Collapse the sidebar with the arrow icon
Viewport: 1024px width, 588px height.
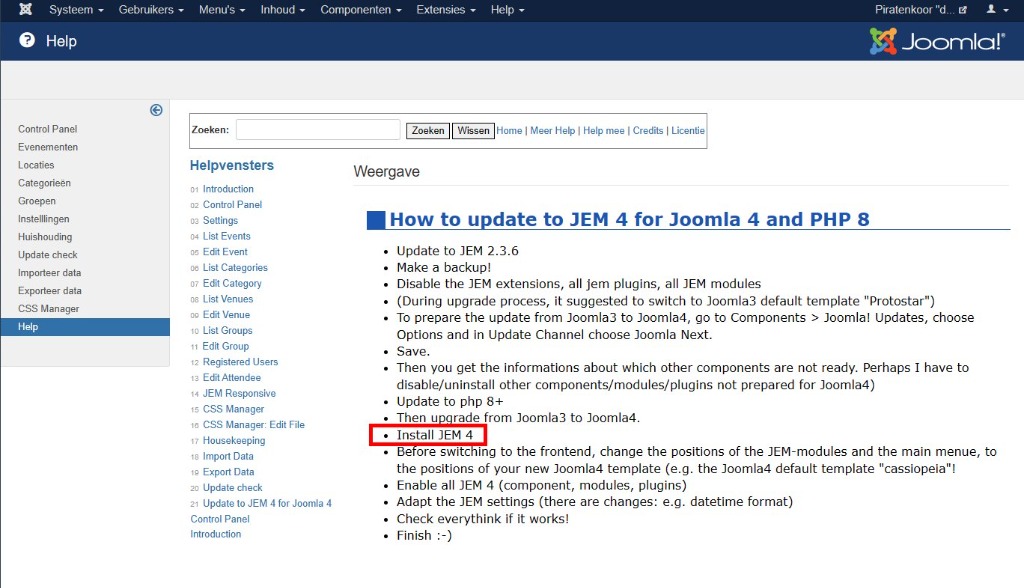(x=156, y=110)
